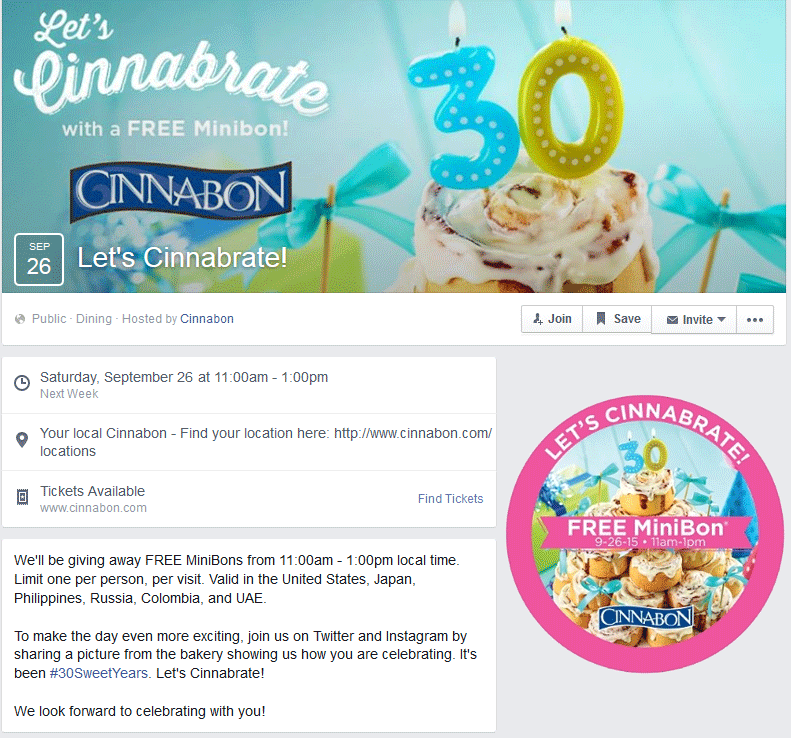Screen dimensions: 791x738
Task: Click the Join button
Action: point(552,319)
